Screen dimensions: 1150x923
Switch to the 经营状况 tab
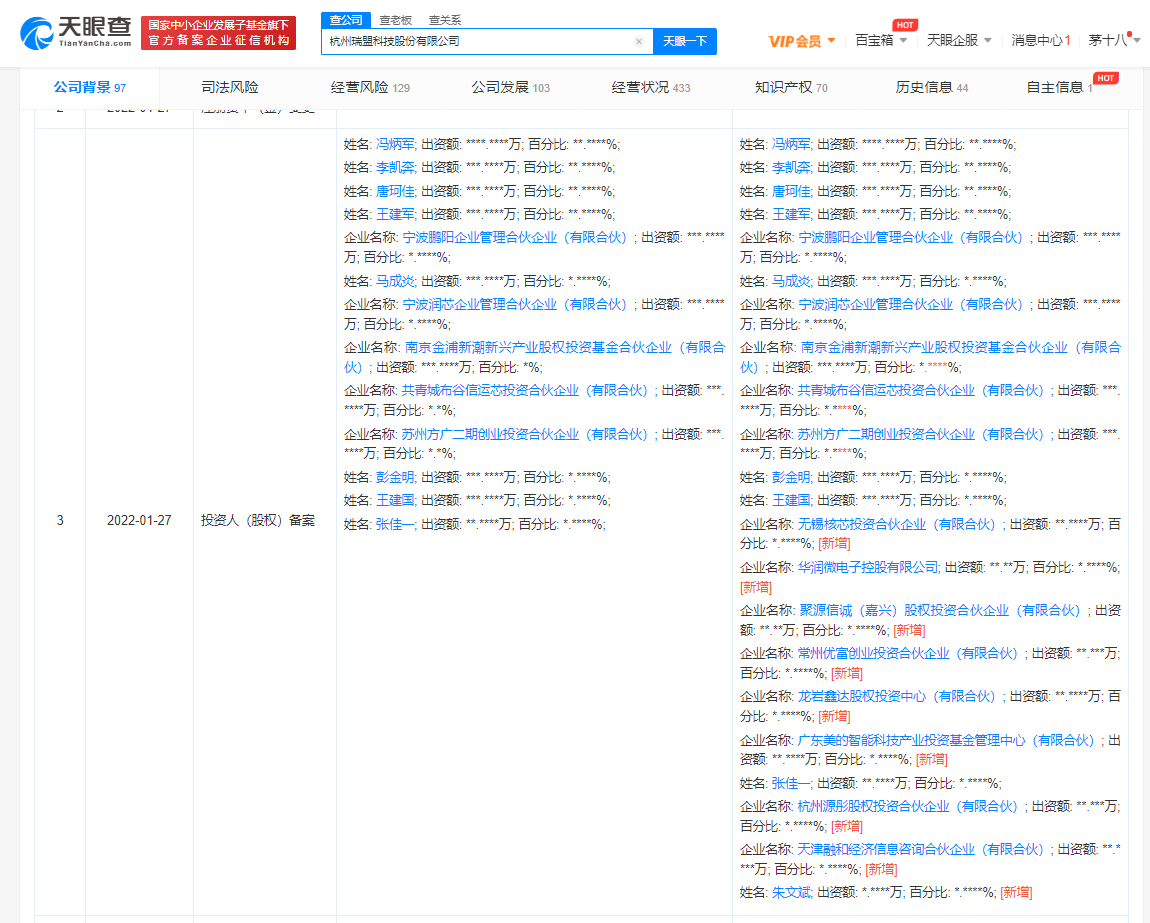(x=651, y=87)
